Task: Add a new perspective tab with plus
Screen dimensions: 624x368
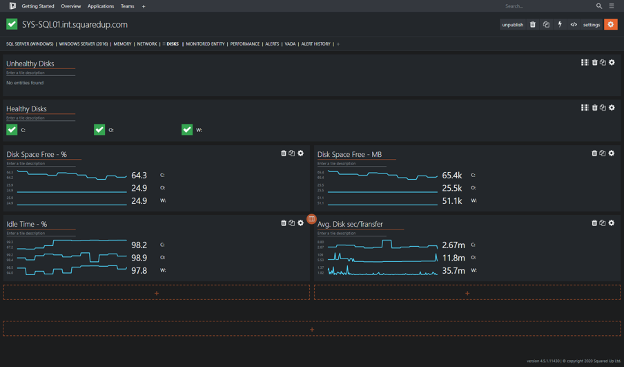Action: click(x=338, y=44)
